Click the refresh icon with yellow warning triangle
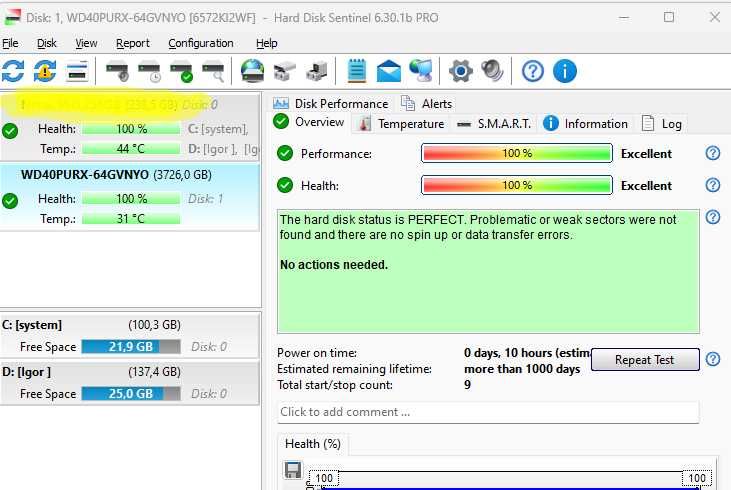 (45, 71)
